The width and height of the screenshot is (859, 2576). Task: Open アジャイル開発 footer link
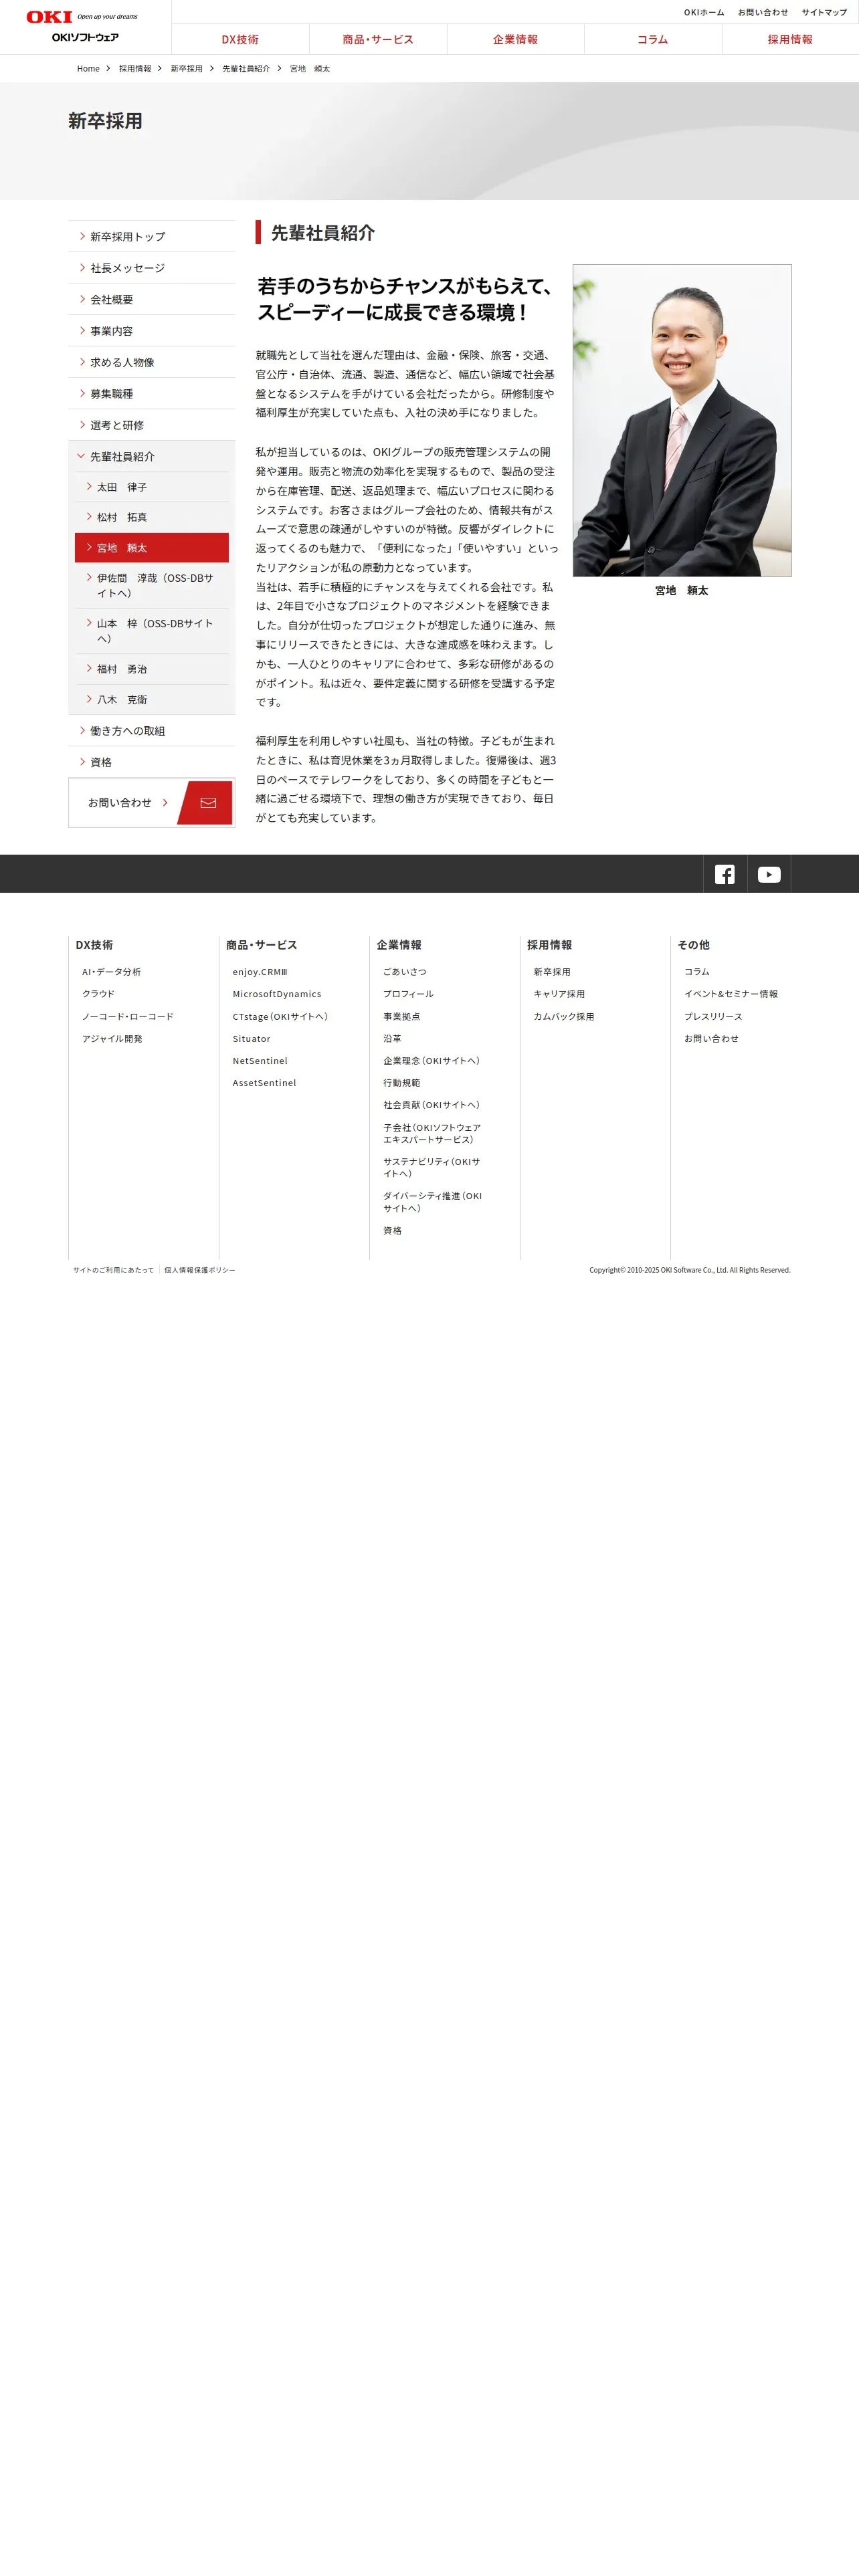112,1039
